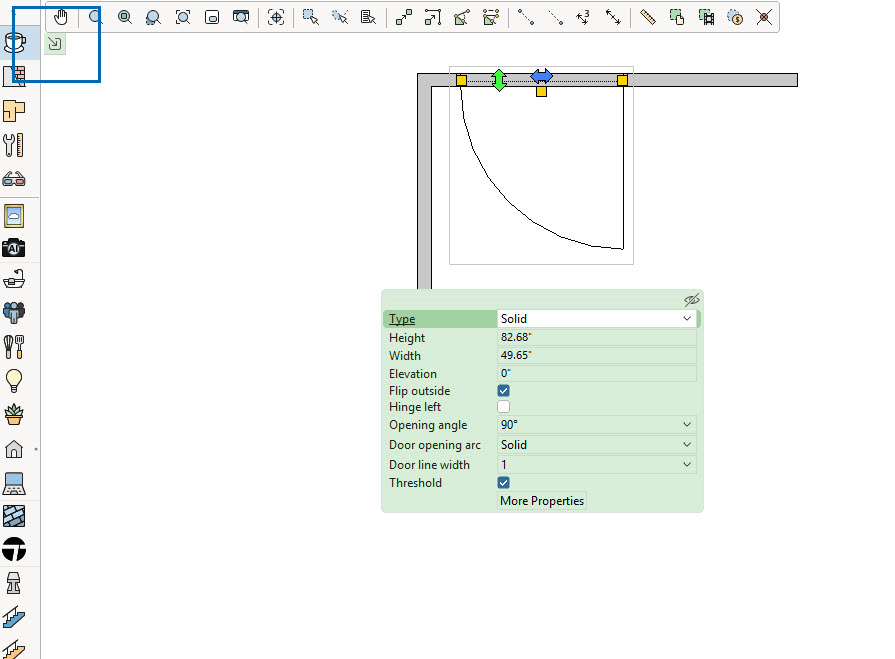Select the dashed guide line tool

point(555,17)
